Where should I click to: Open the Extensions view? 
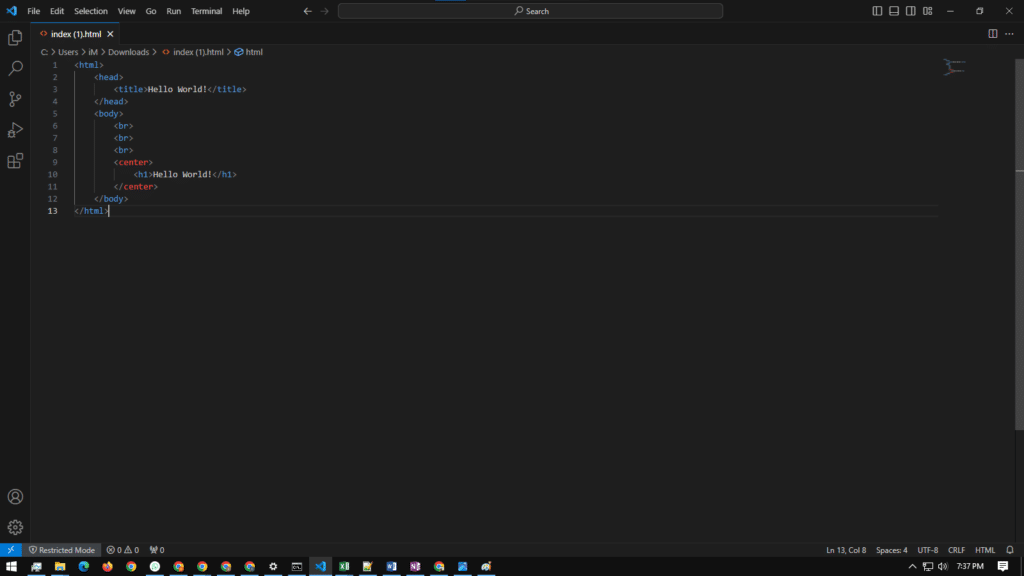pyautogui.click(x=15, y=161)
